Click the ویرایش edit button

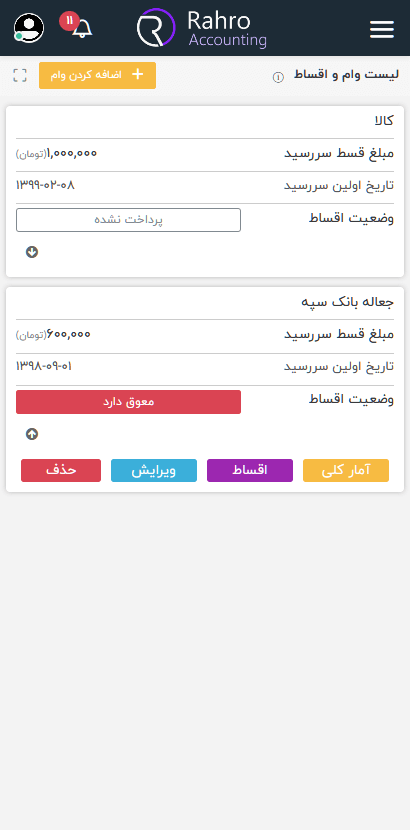pyautogui.click(x=154, y=471)
